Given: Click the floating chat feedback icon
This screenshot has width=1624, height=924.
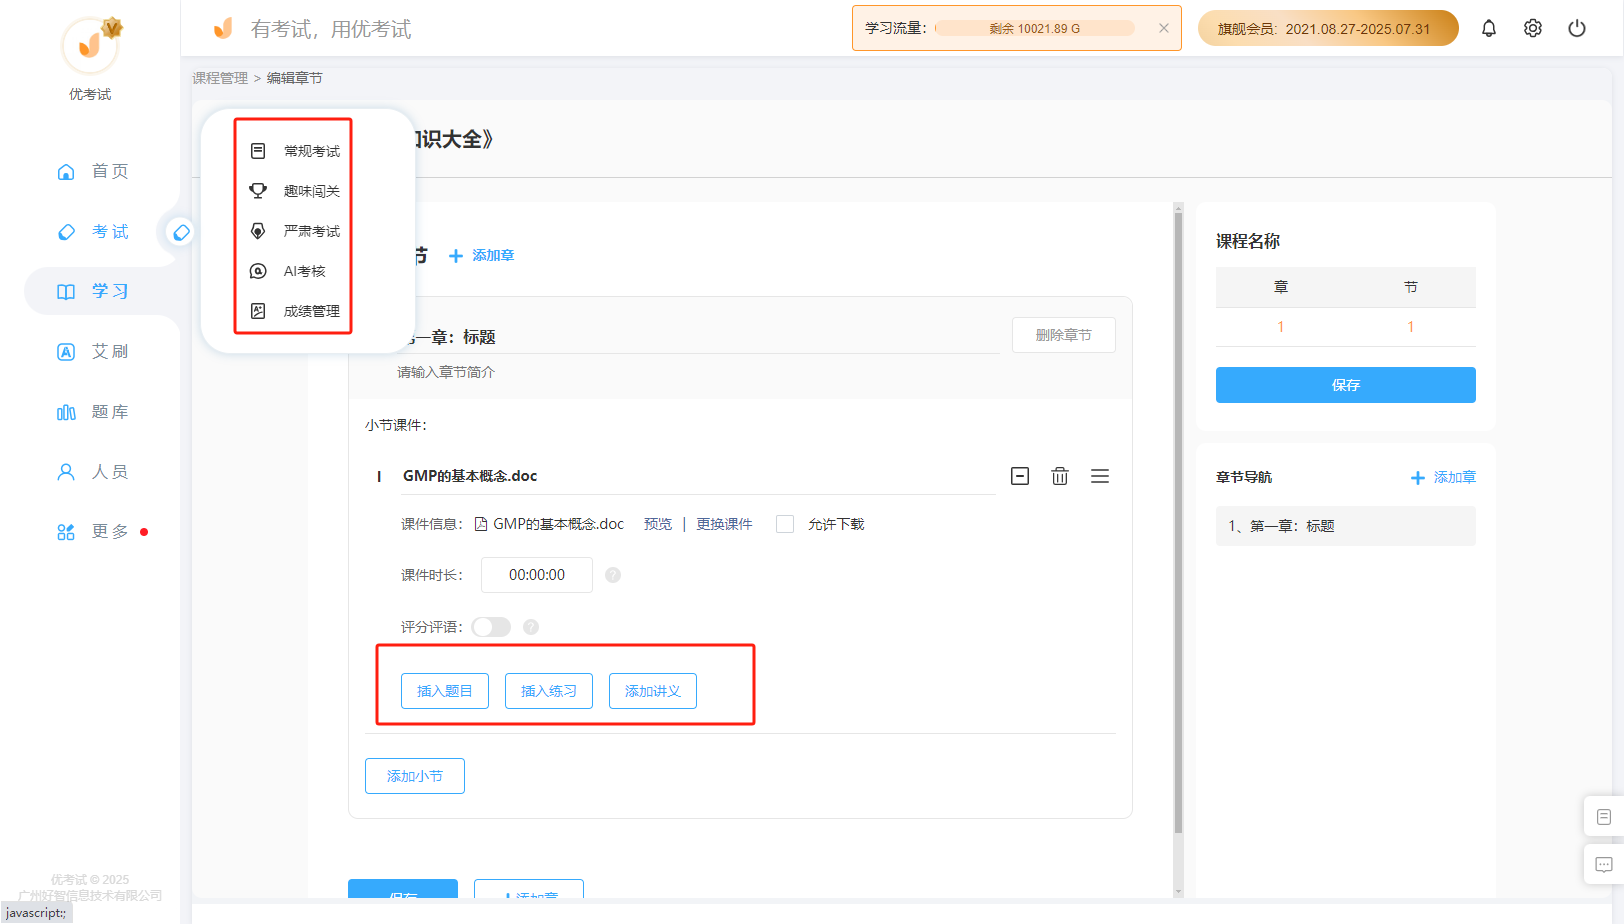Looking at the screenshot, I should tap(1604, 865).
